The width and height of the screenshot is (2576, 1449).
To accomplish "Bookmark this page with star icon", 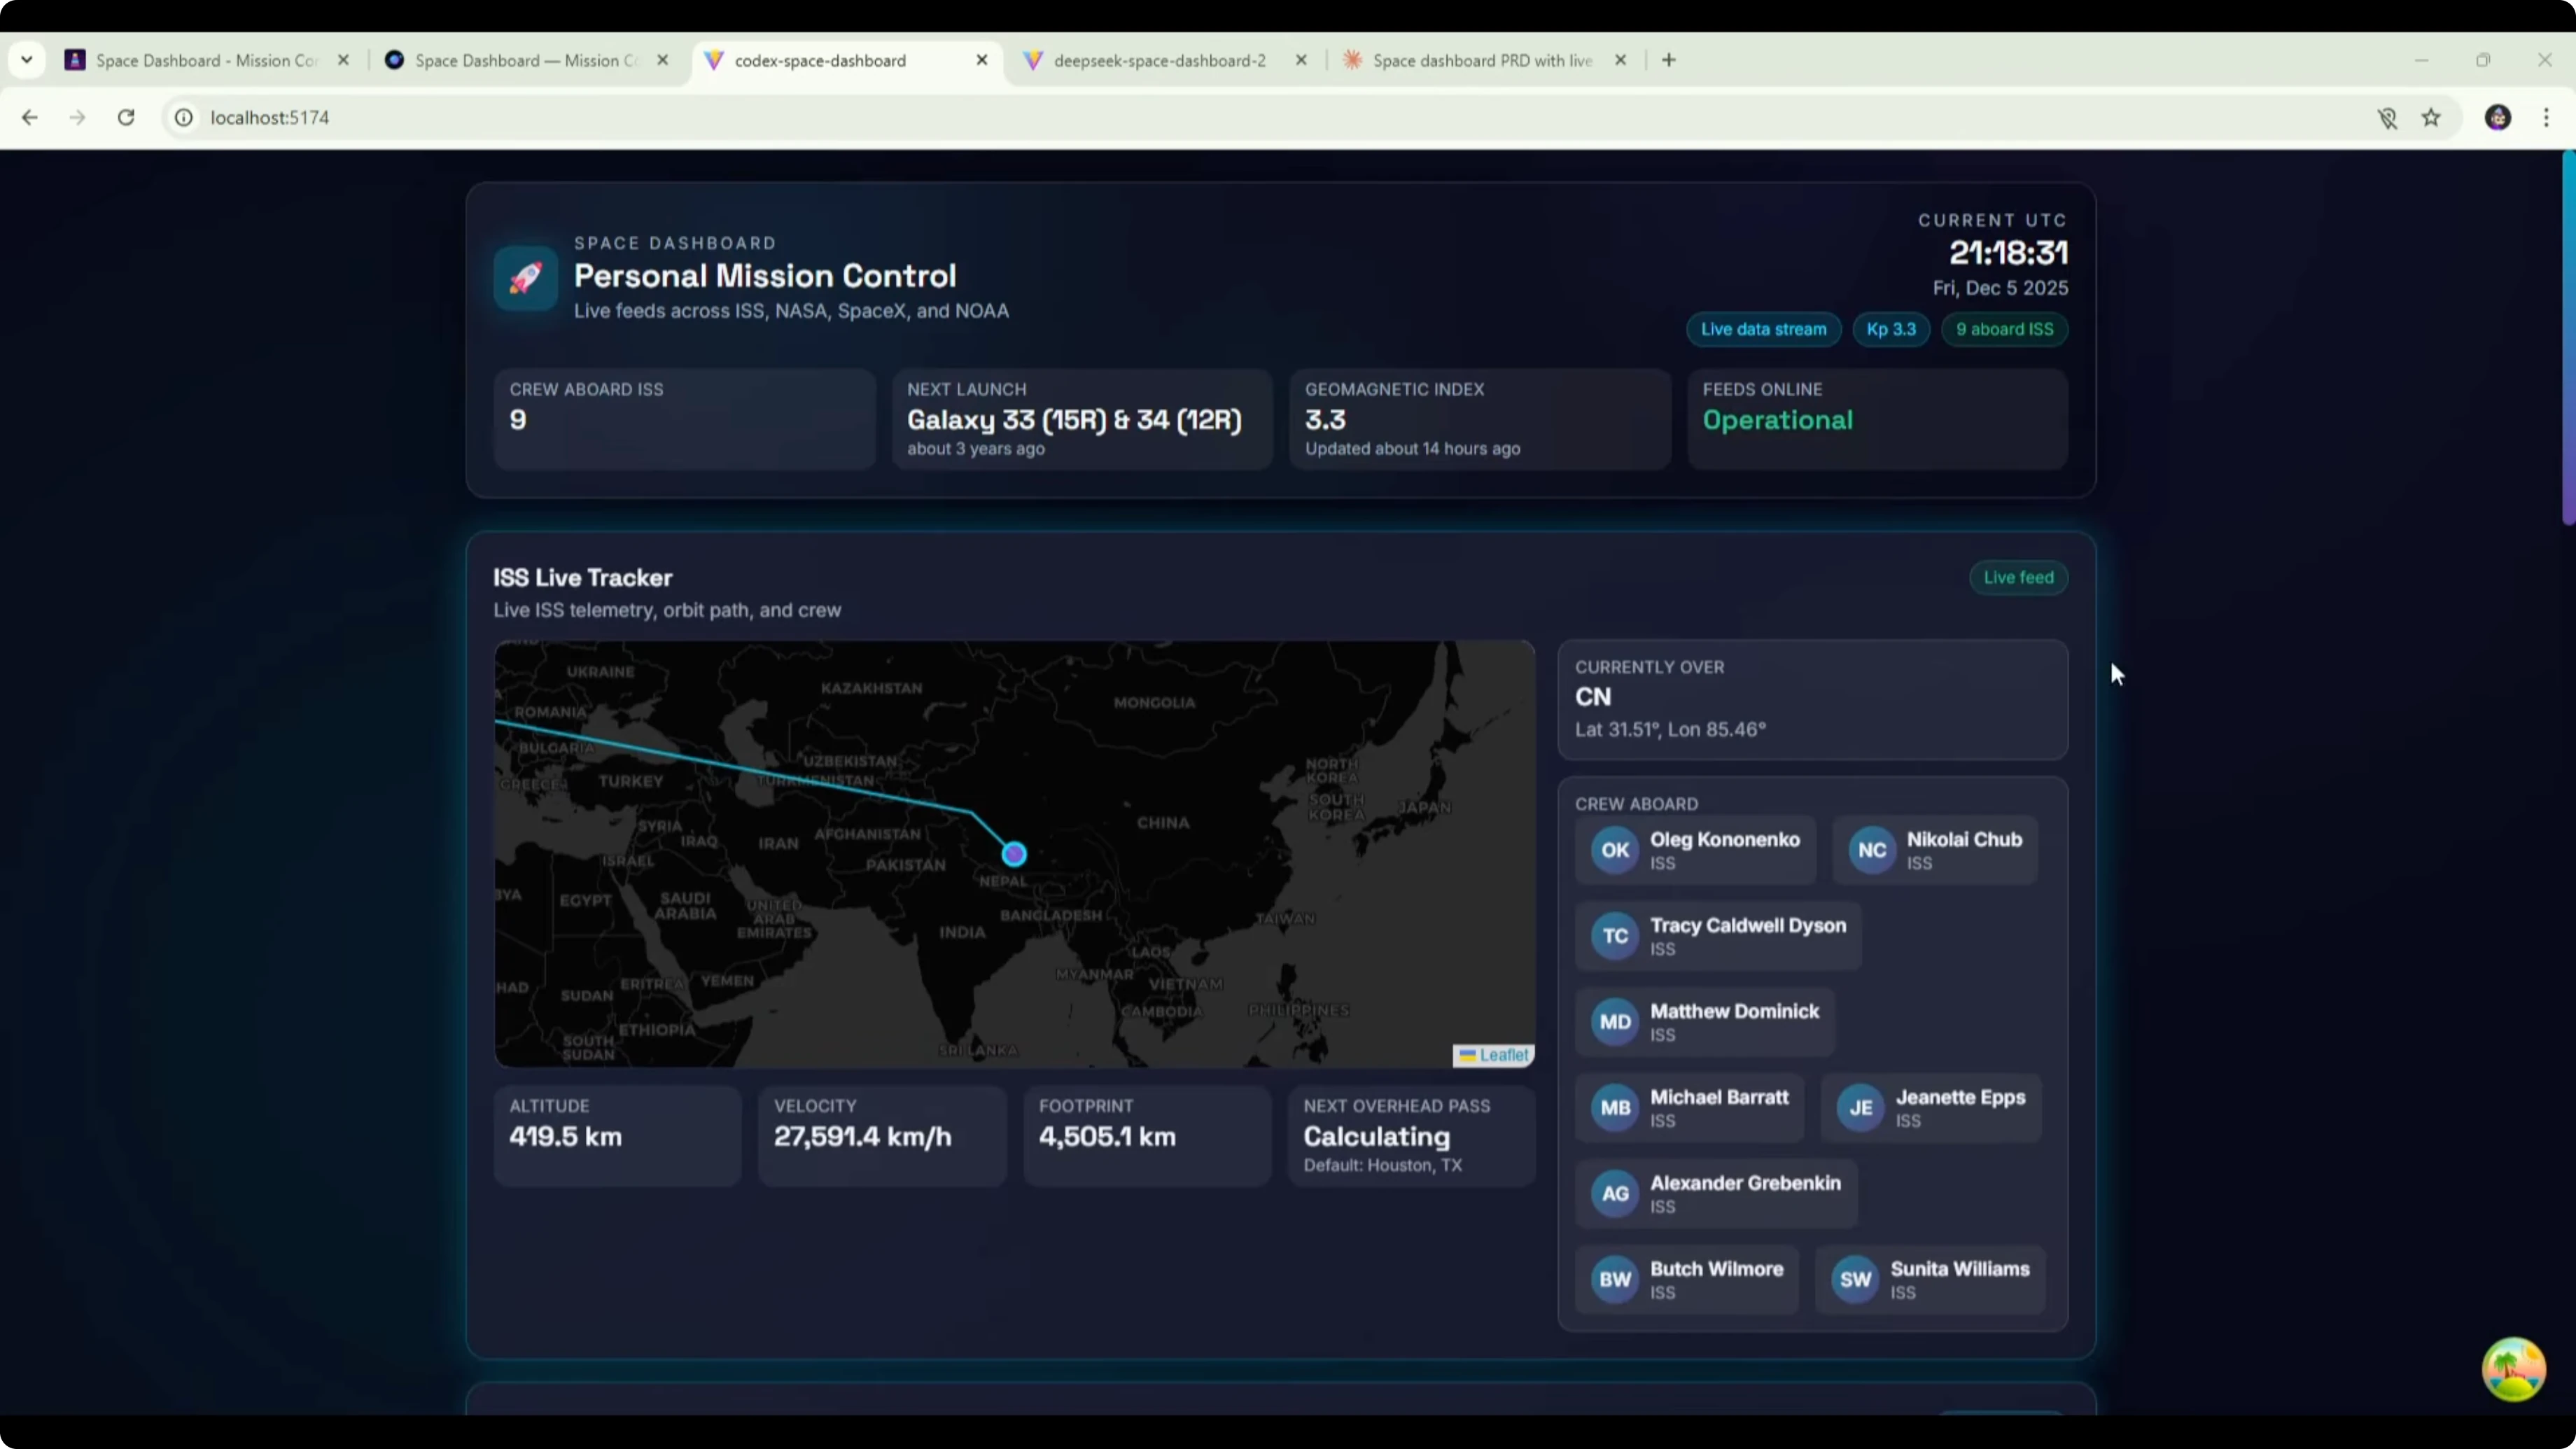I will (2431, 118).
